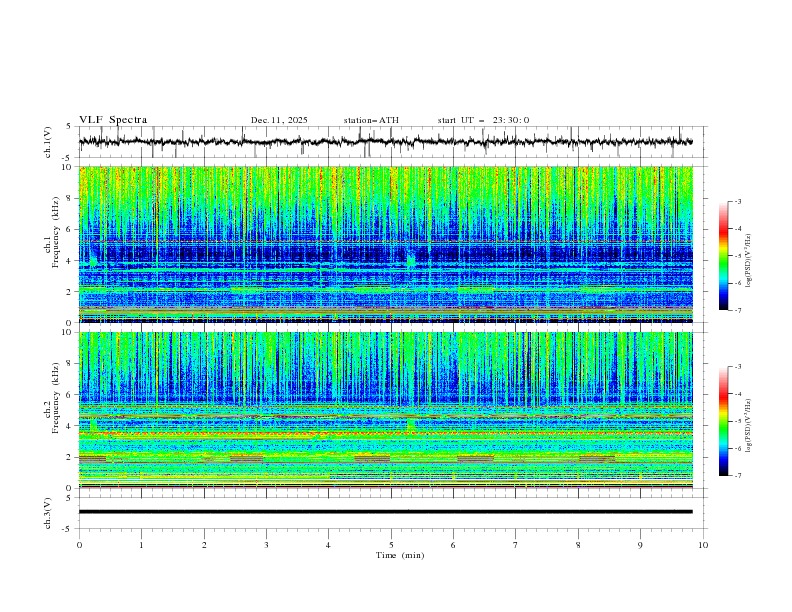Click the "Time (min)" axis label
The width and height of the screenshot is (792, 612).
tap(400, 555)
